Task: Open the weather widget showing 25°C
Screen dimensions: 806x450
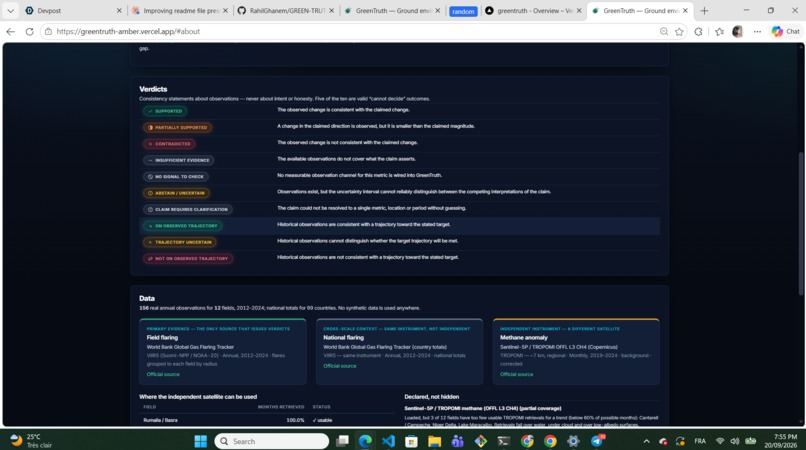Action: pos(32,441)
